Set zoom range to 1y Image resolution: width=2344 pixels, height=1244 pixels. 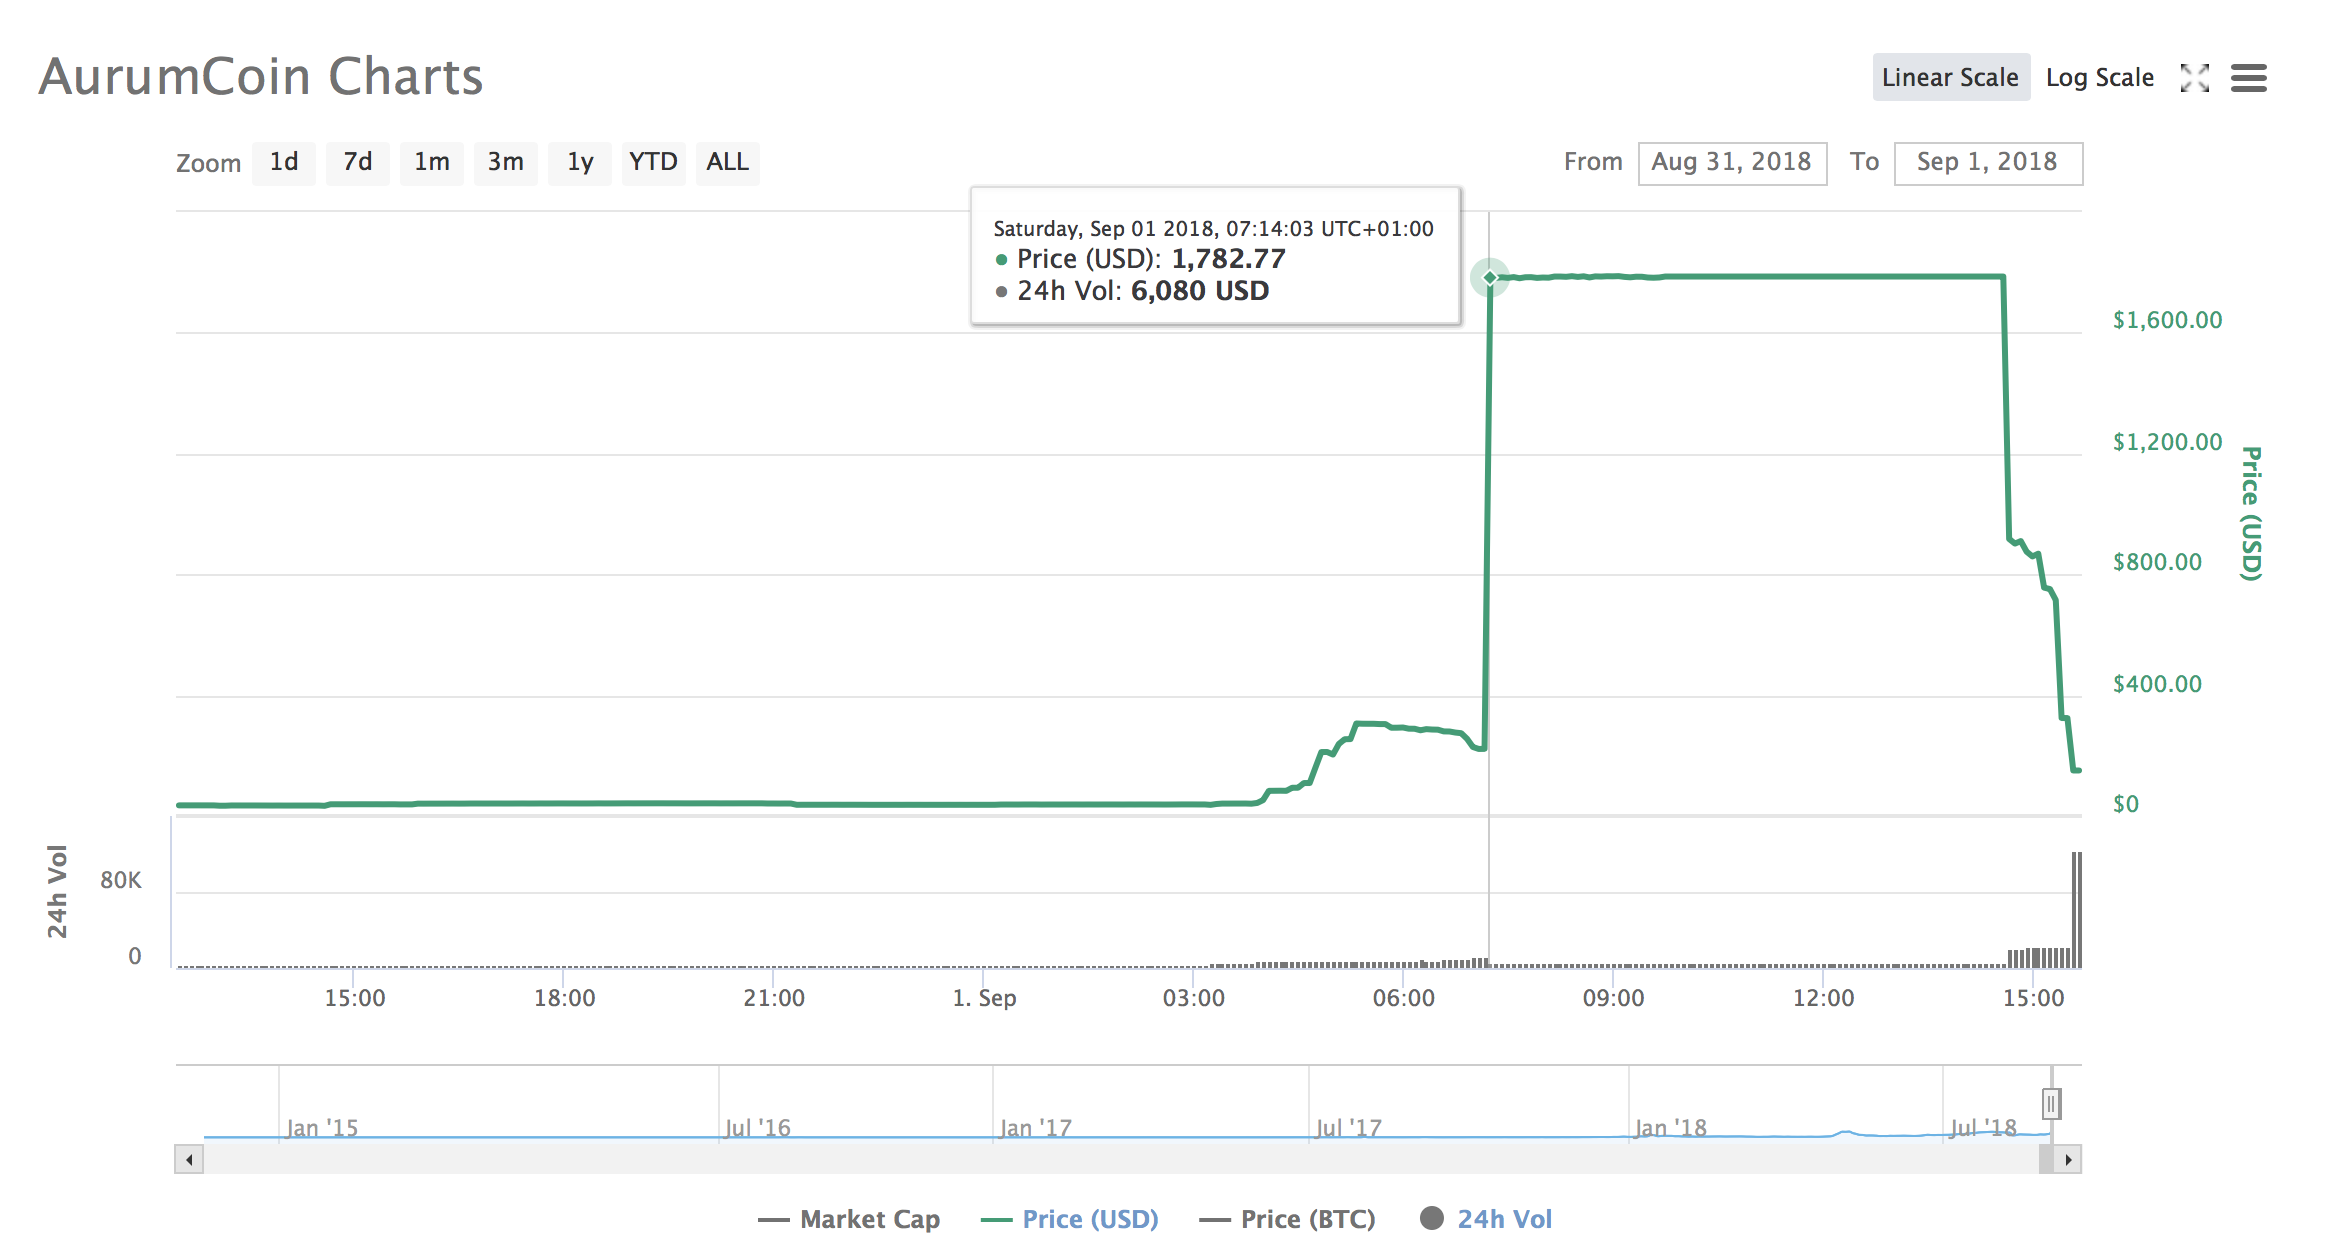click(580, 162)
